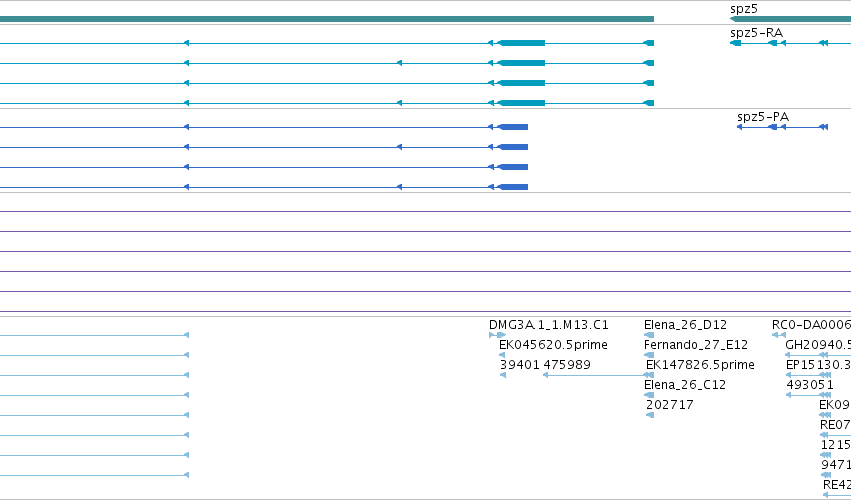Select the 493051 alignment label
This screenshot has height=500, width=851.
tap(810, 385)
